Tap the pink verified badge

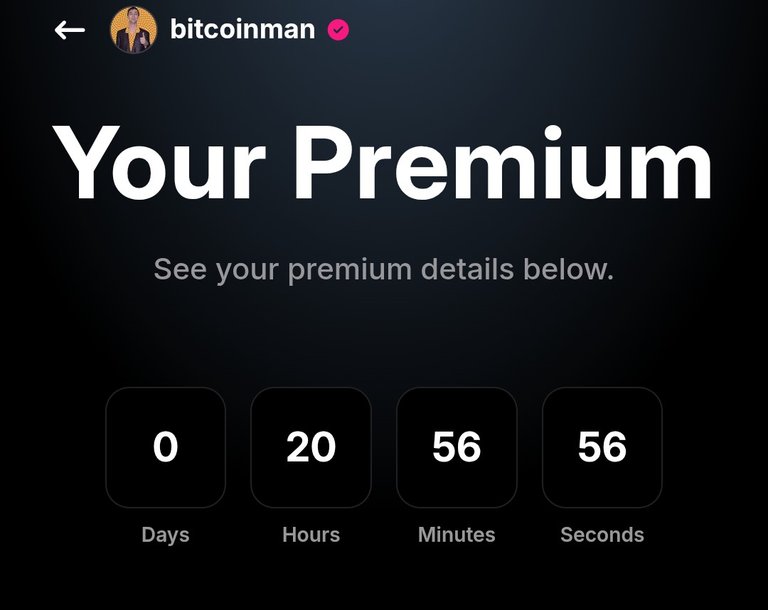338,30
